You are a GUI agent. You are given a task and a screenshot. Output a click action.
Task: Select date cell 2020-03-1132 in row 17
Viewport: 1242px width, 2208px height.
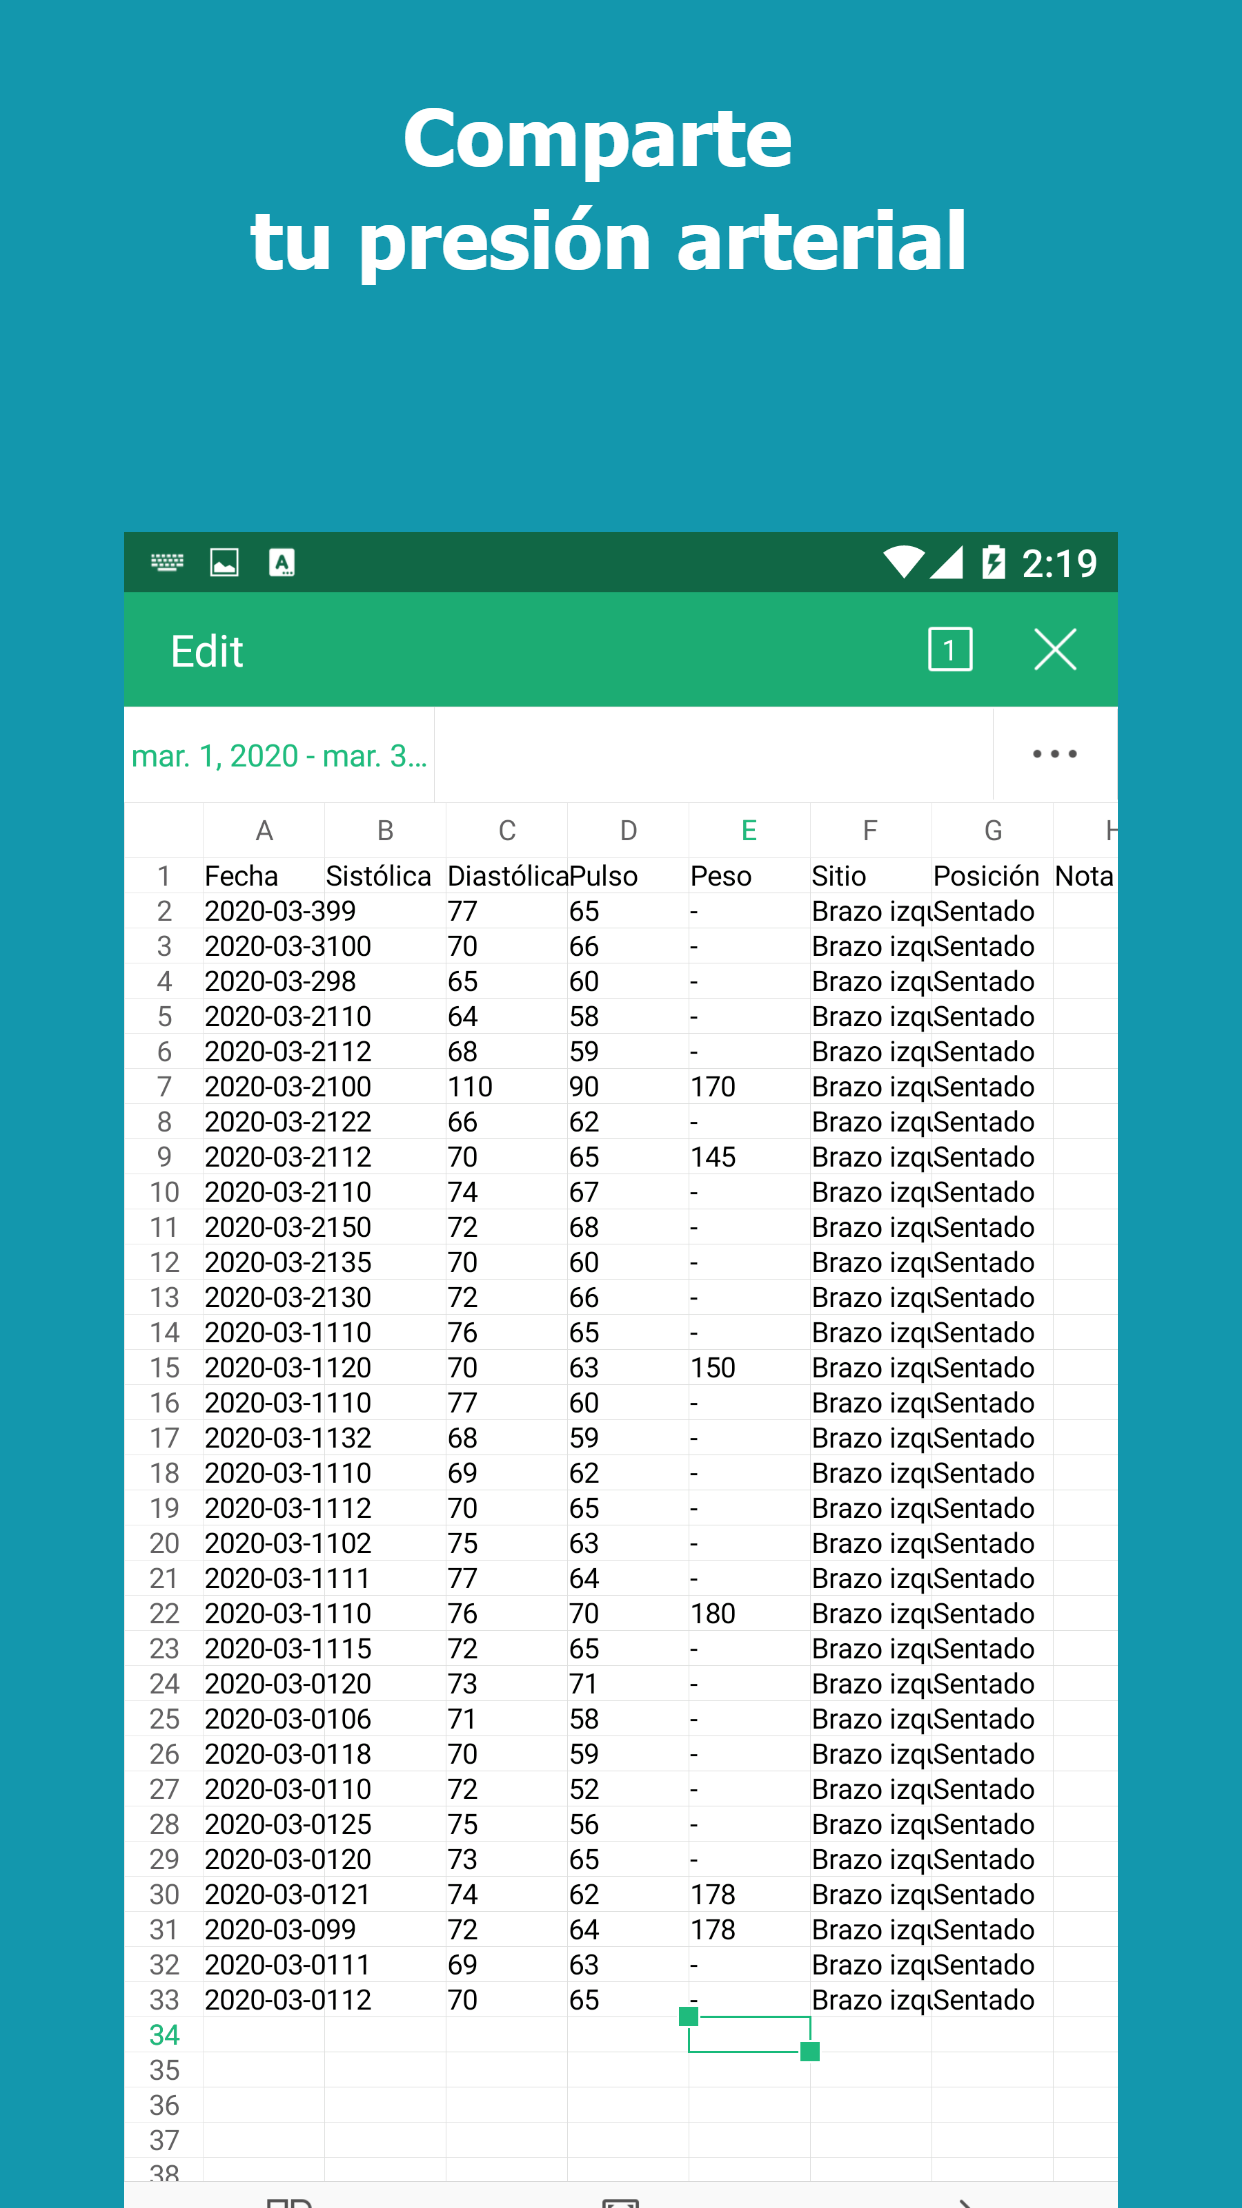[x=264, y=1438]
